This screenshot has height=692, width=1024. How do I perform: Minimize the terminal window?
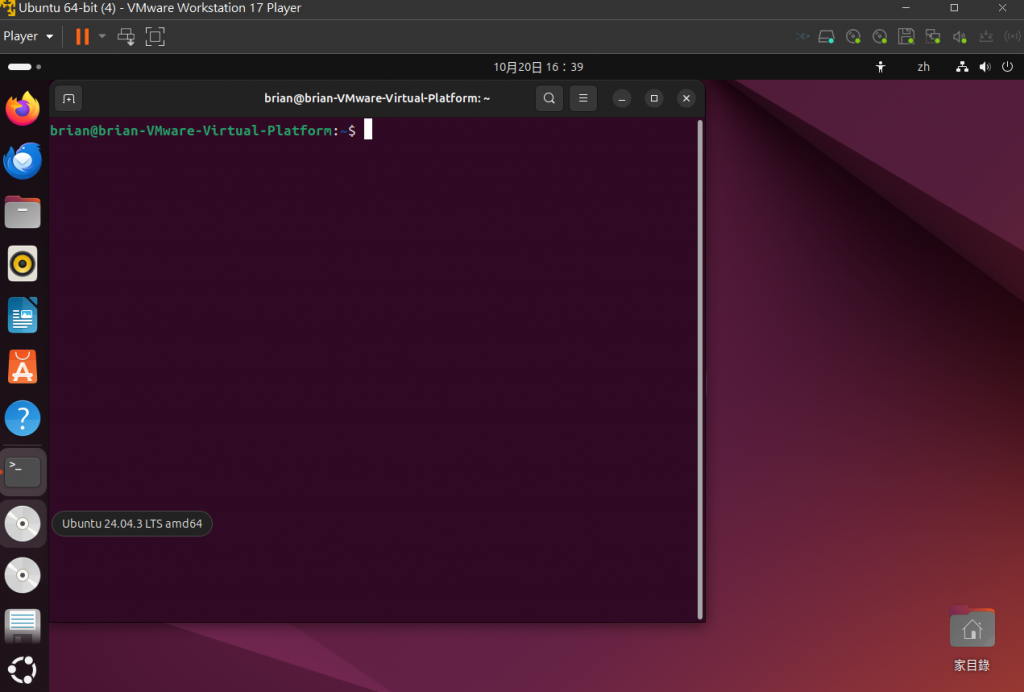click(x=622, y=99)
